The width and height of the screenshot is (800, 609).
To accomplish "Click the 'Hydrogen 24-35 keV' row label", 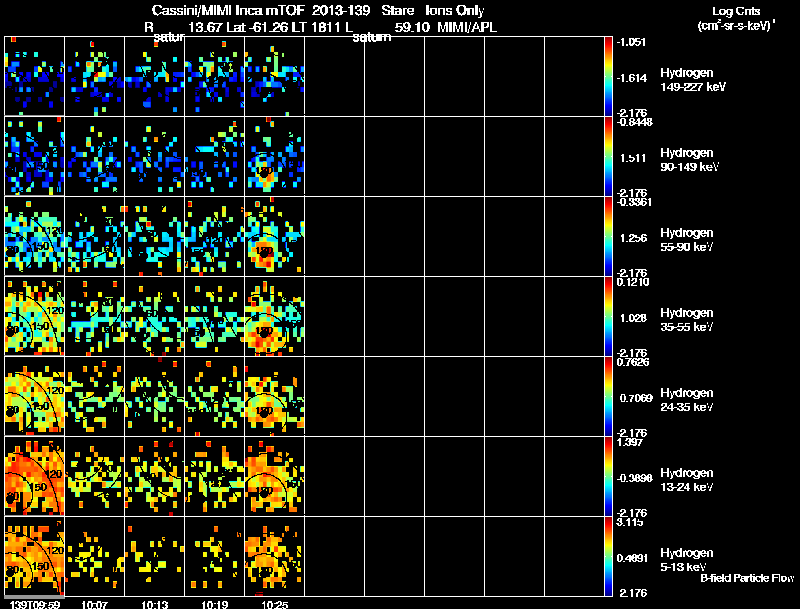I will coord(687,400).
